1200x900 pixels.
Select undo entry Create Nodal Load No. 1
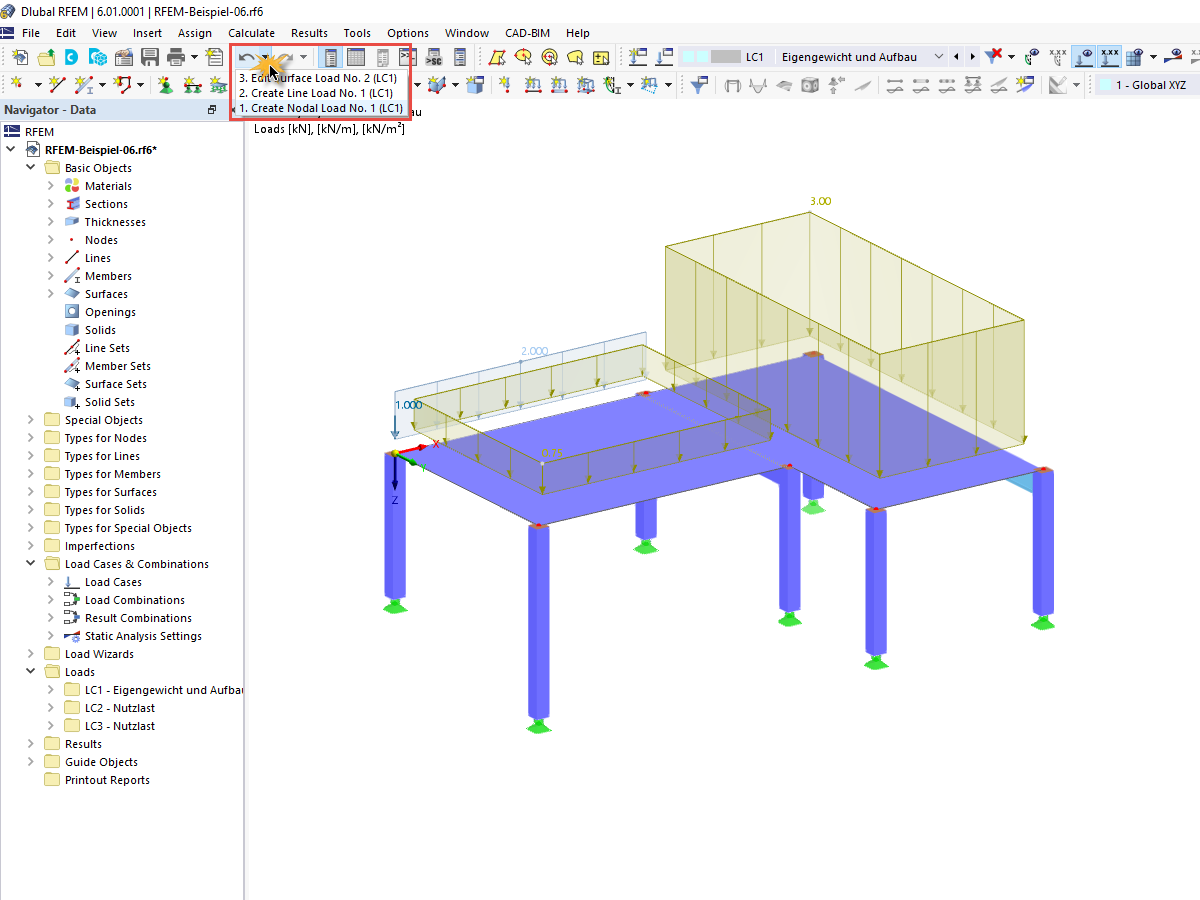(320, 108)
